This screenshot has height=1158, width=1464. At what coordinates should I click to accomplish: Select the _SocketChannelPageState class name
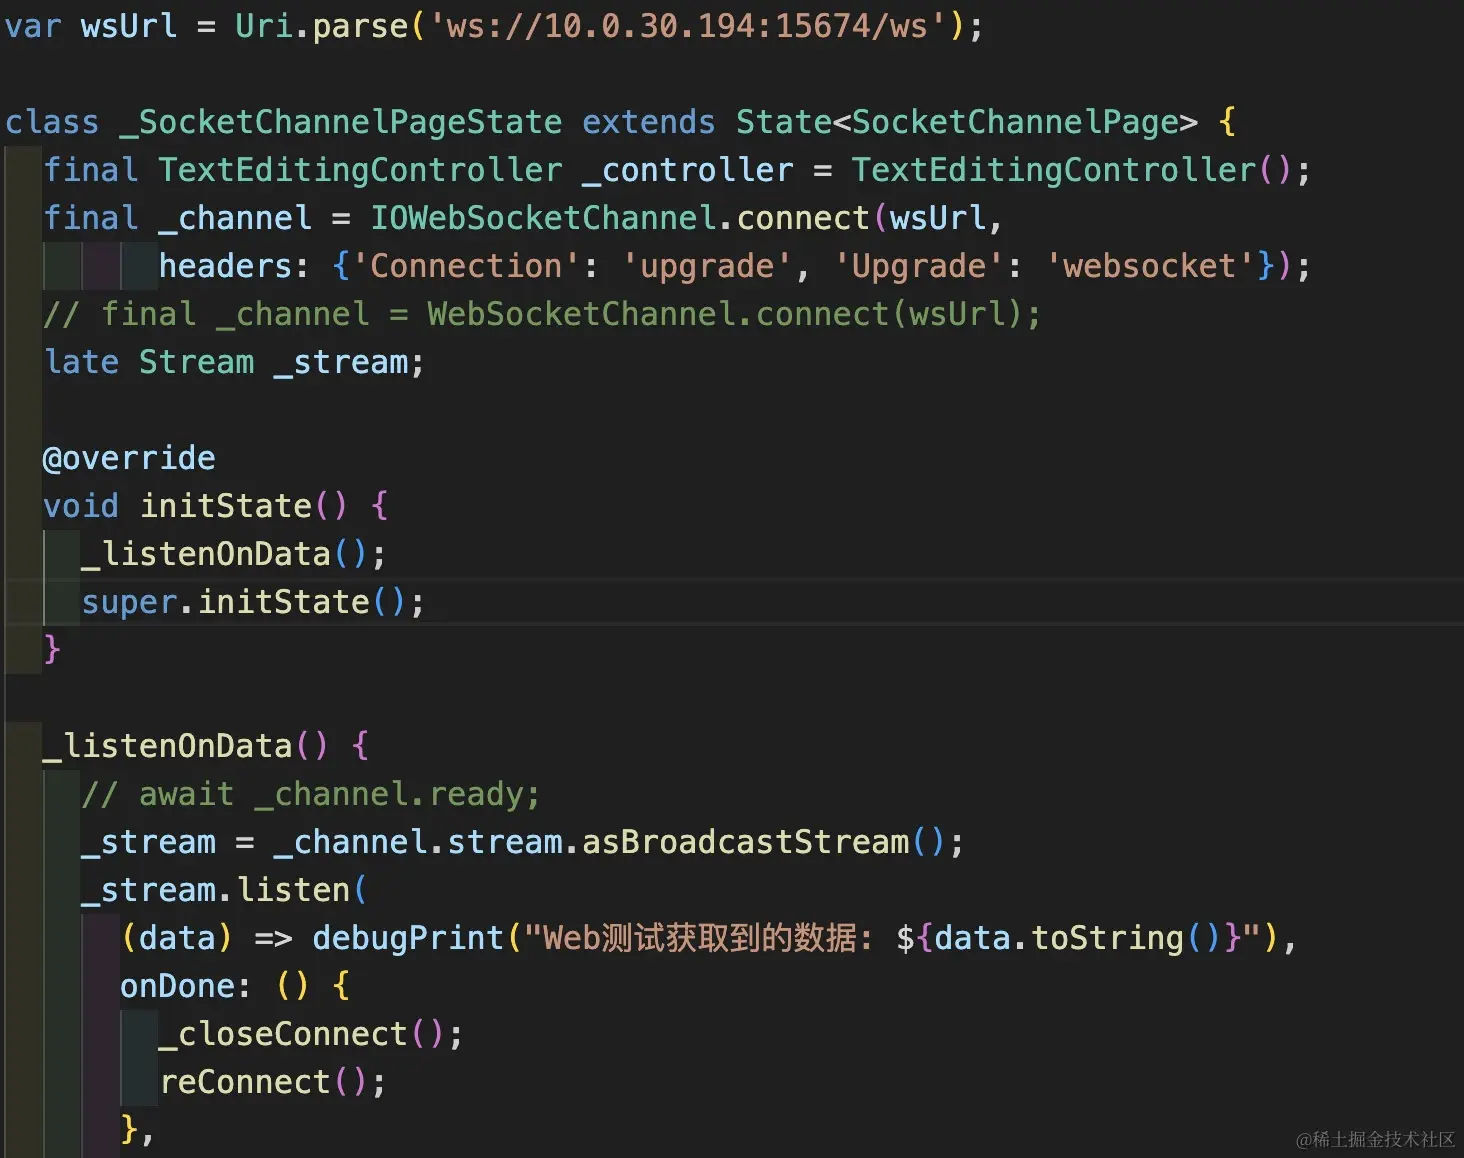340,122
